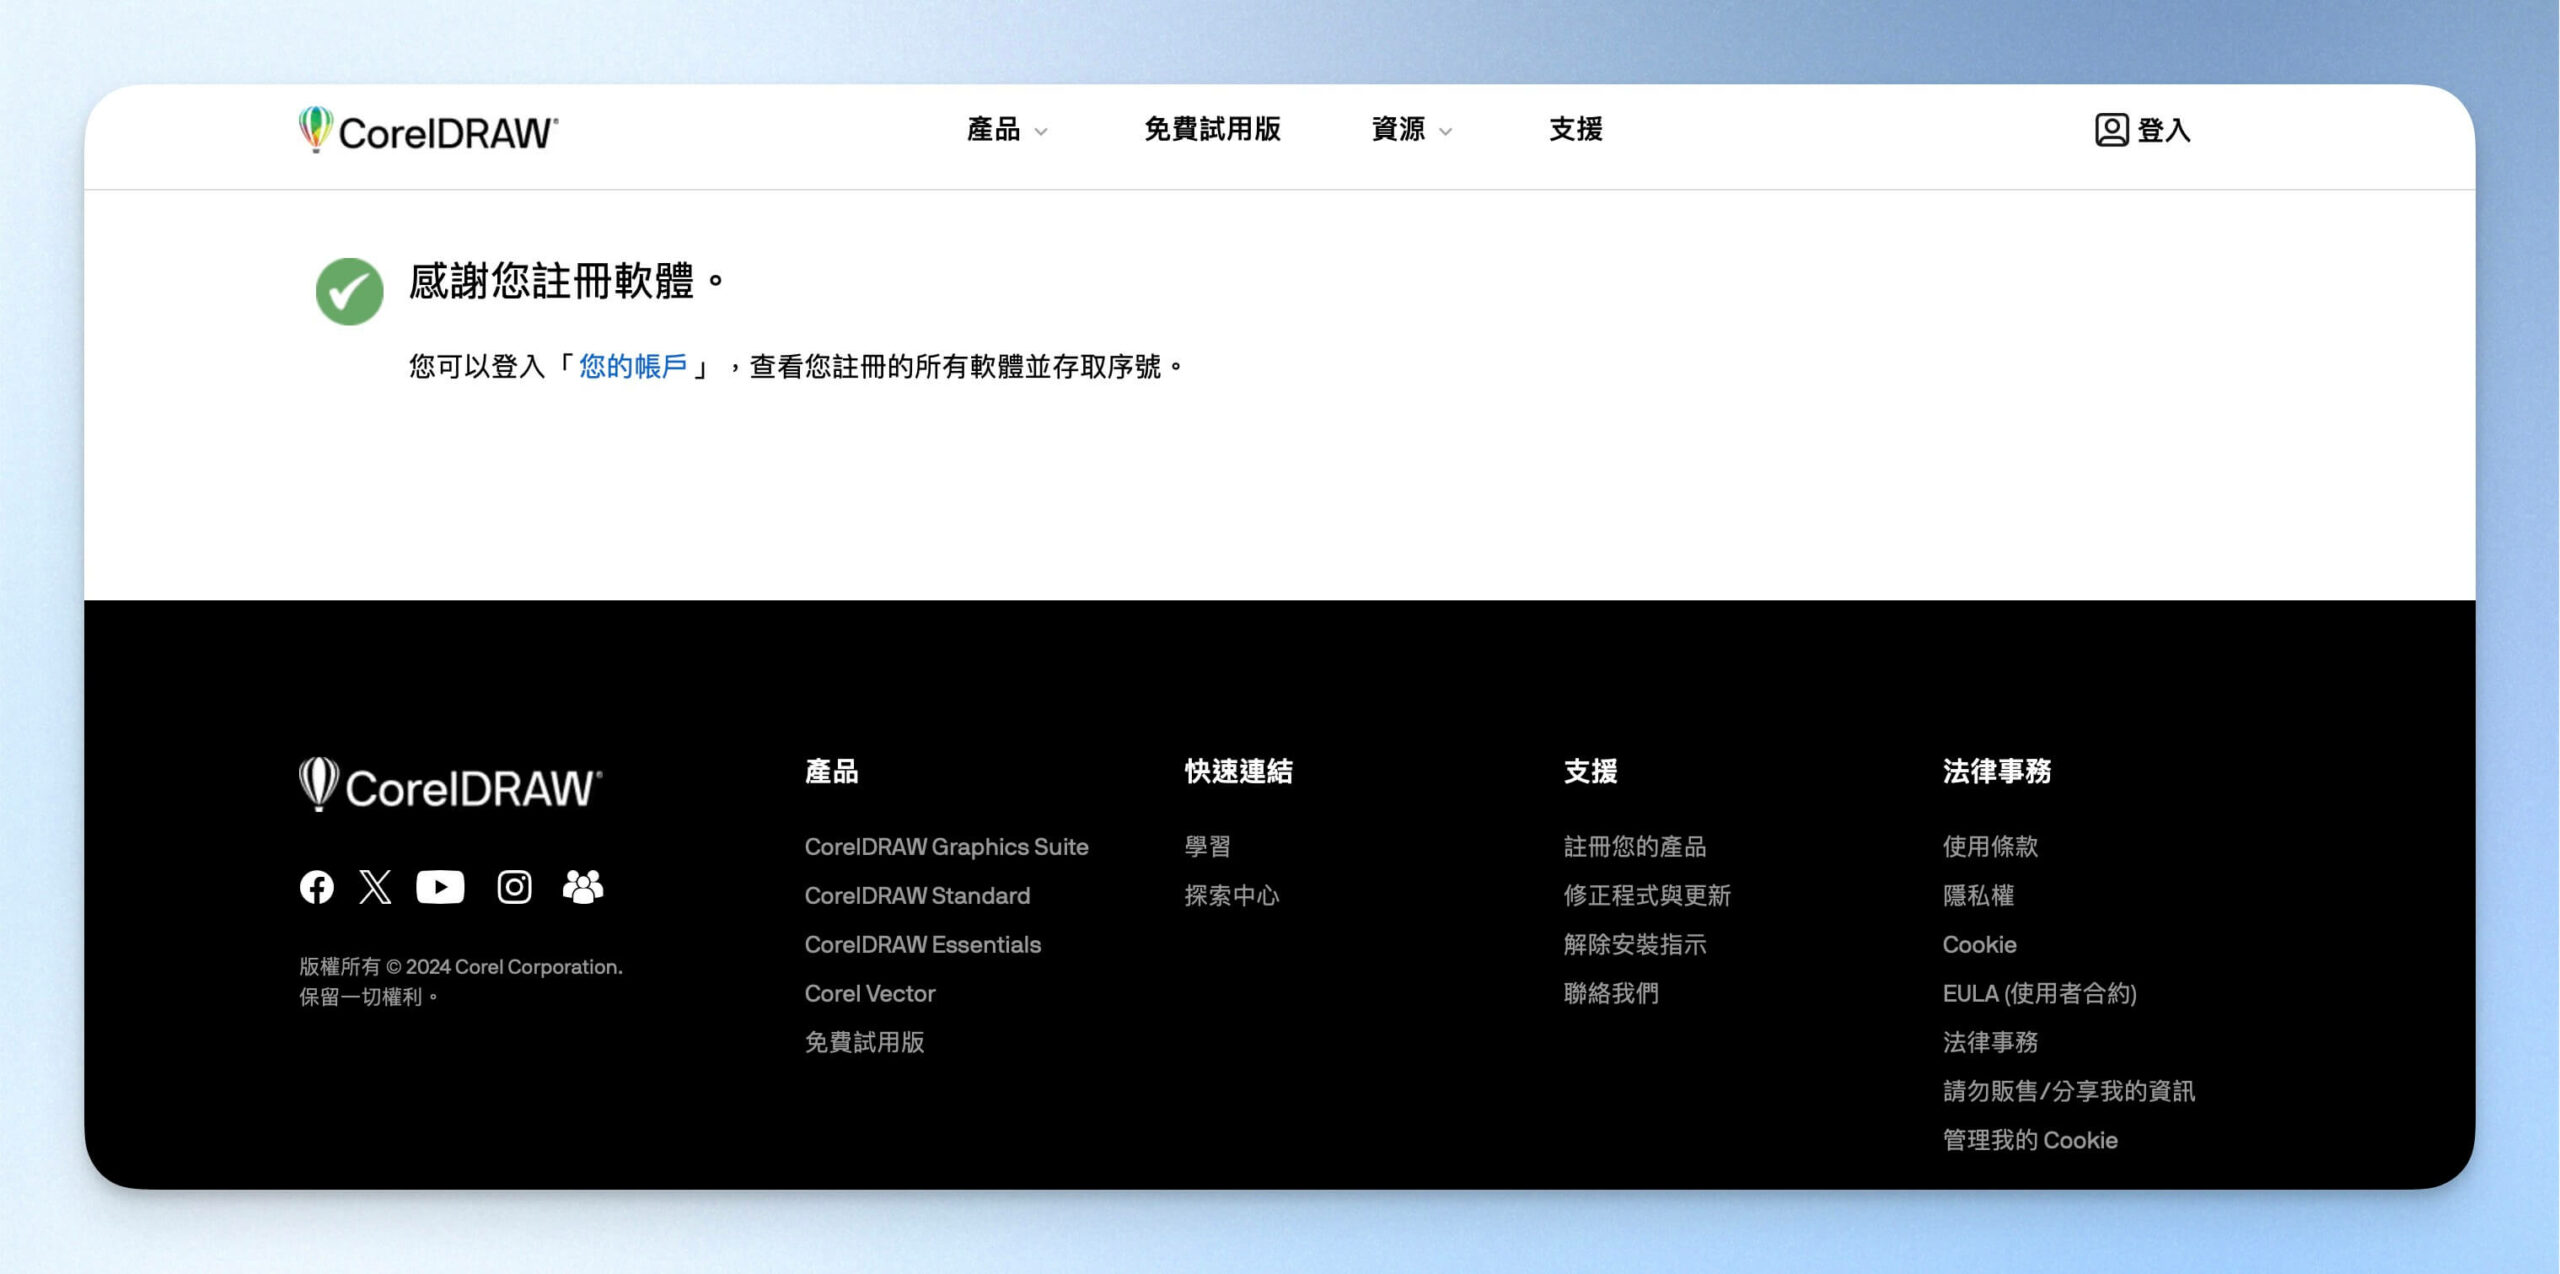Click the CorelDRAW balloon logo in header
2560x1274 pixels.
pyautogui.click(x=428, y=130)
